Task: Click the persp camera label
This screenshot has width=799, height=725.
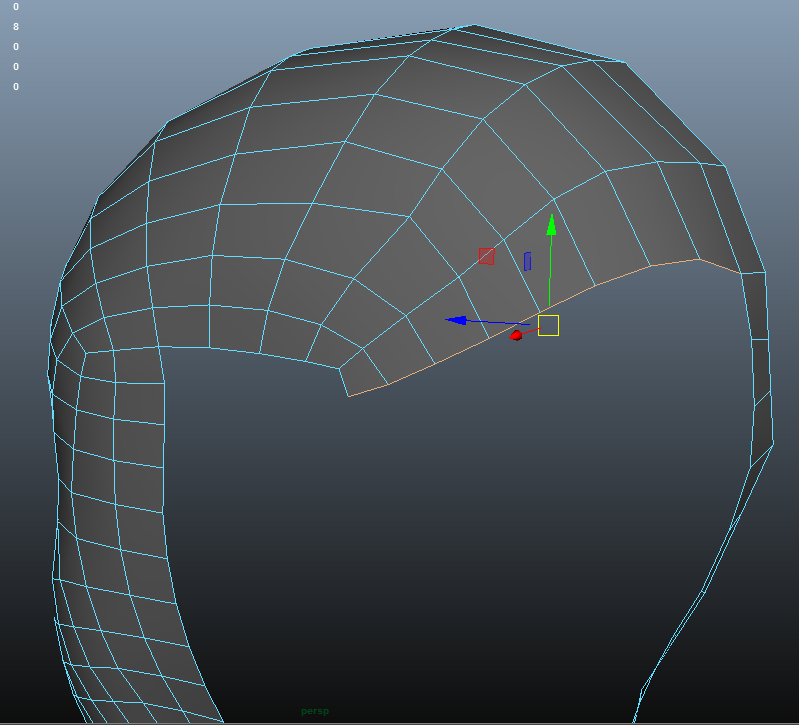Action: pyautogui.click(x=315, y=712)
